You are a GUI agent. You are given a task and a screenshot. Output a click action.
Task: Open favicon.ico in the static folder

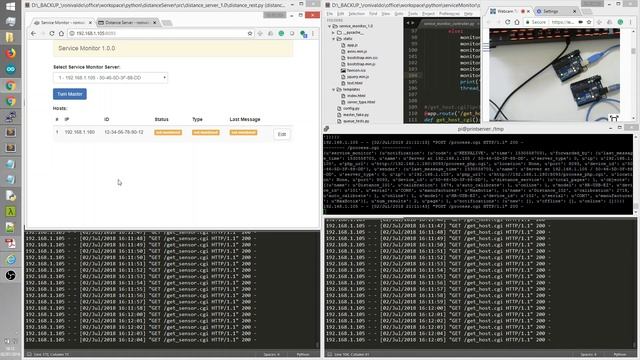[x=356, y=71]
